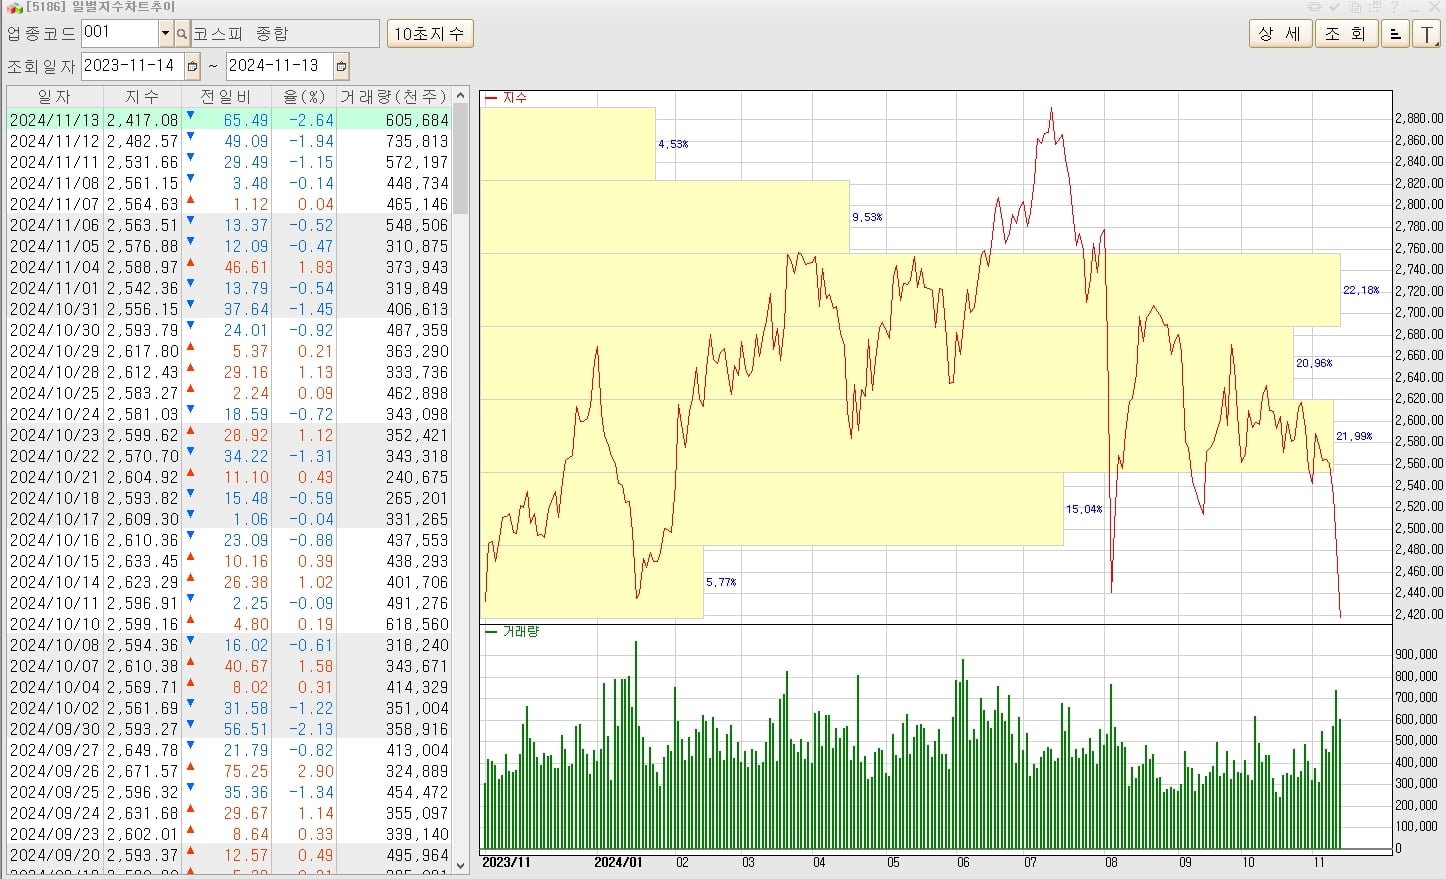Click the faded help question mark icon

tap(1394, 7)
